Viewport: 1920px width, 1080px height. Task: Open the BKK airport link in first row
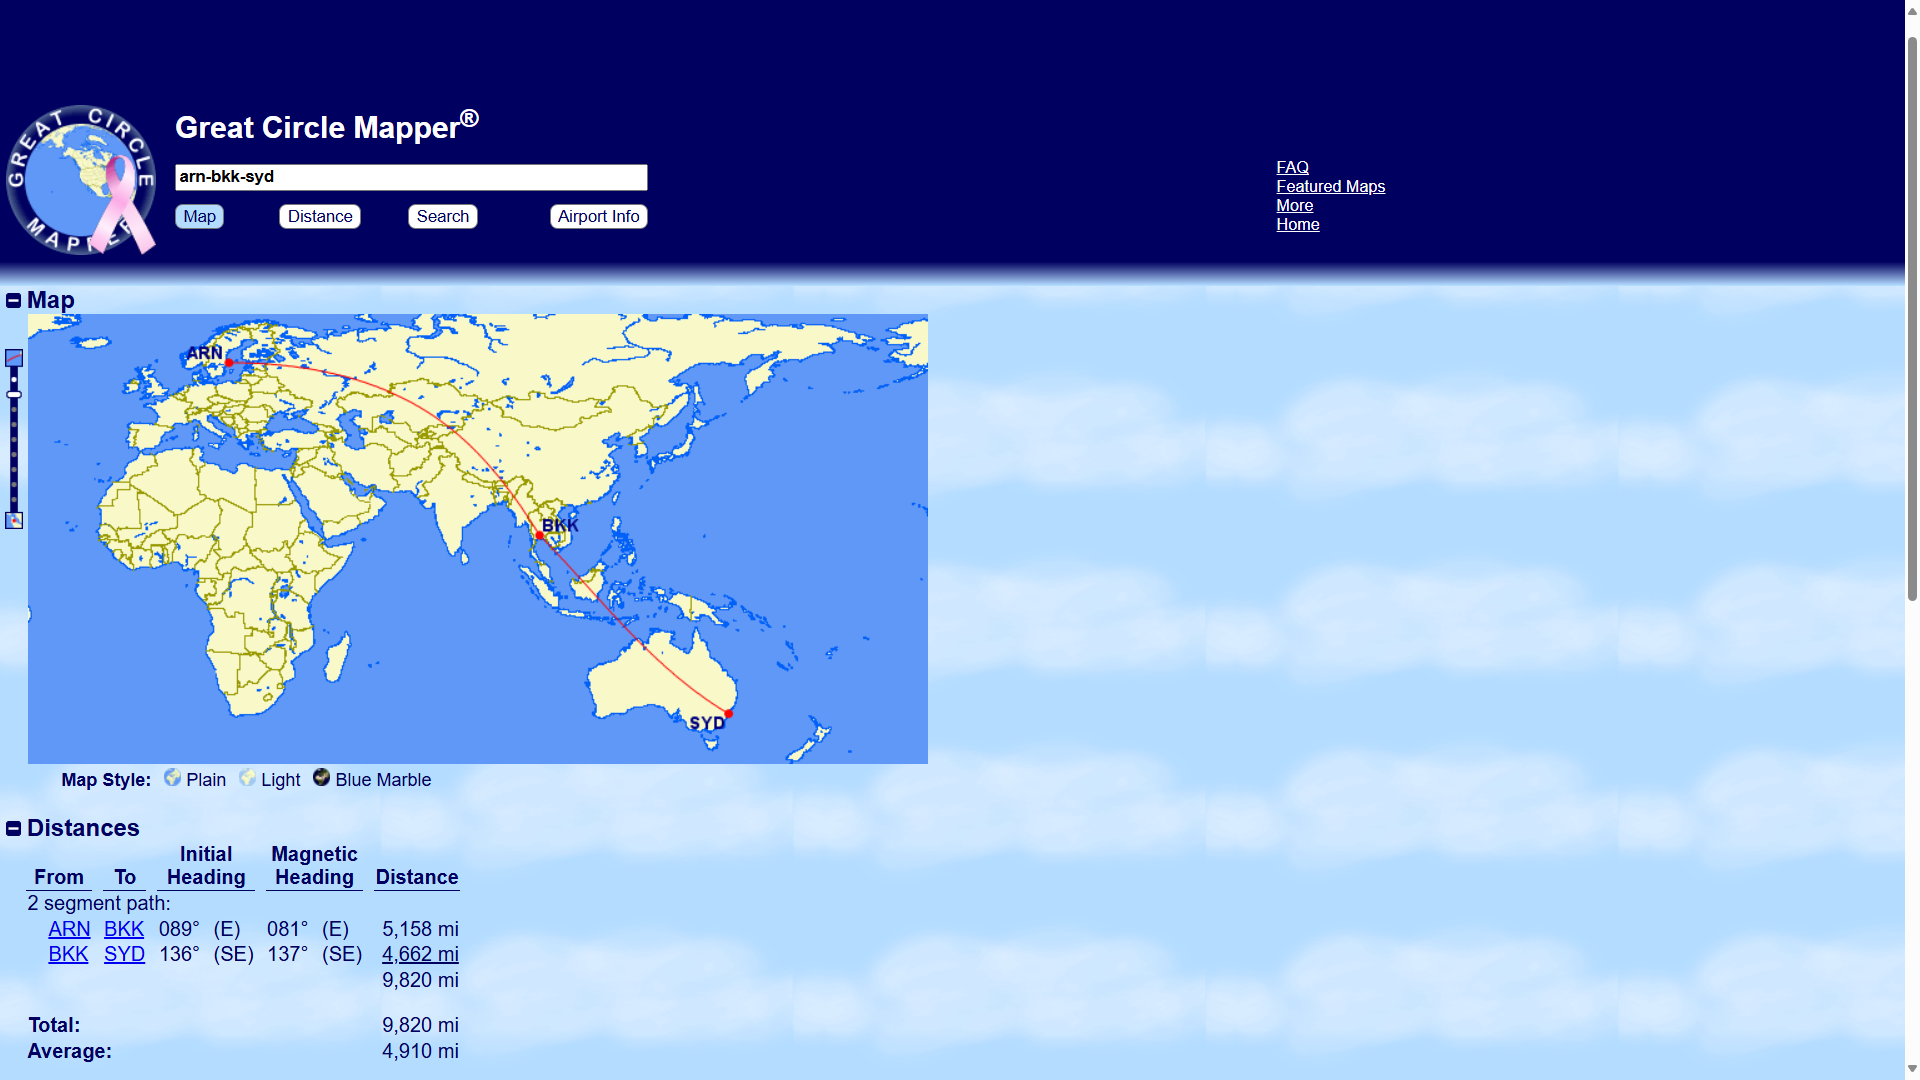tap(124, 929)
